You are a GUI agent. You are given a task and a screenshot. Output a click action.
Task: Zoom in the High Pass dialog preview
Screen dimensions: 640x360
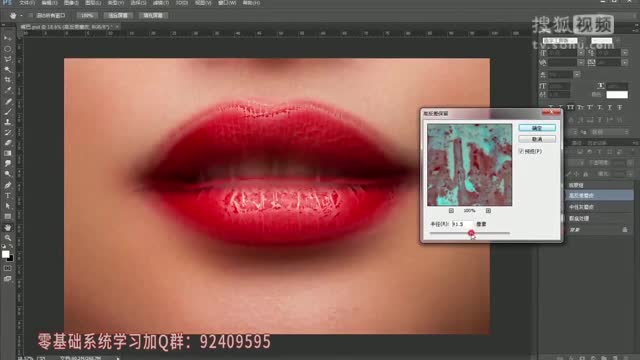tap(488, 211)
